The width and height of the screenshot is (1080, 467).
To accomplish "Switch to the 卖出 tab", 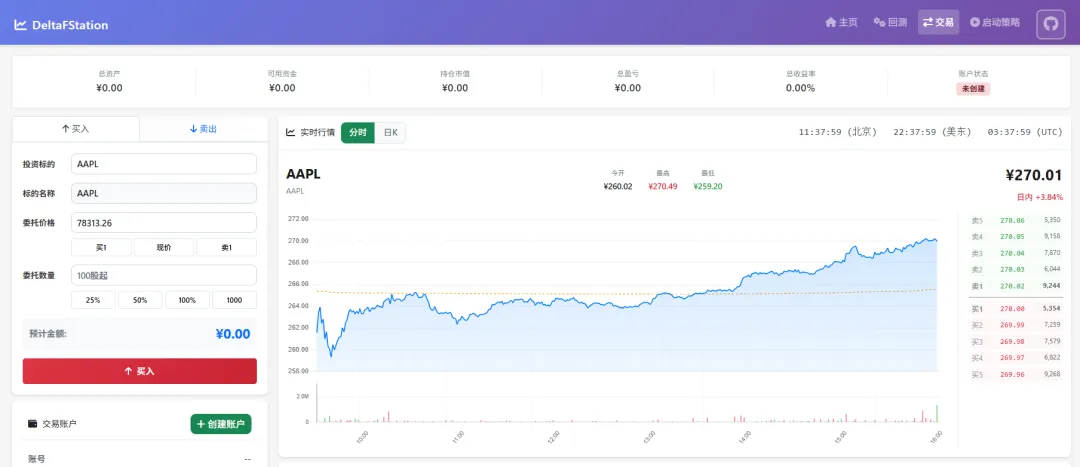I will tap(203, 129).
